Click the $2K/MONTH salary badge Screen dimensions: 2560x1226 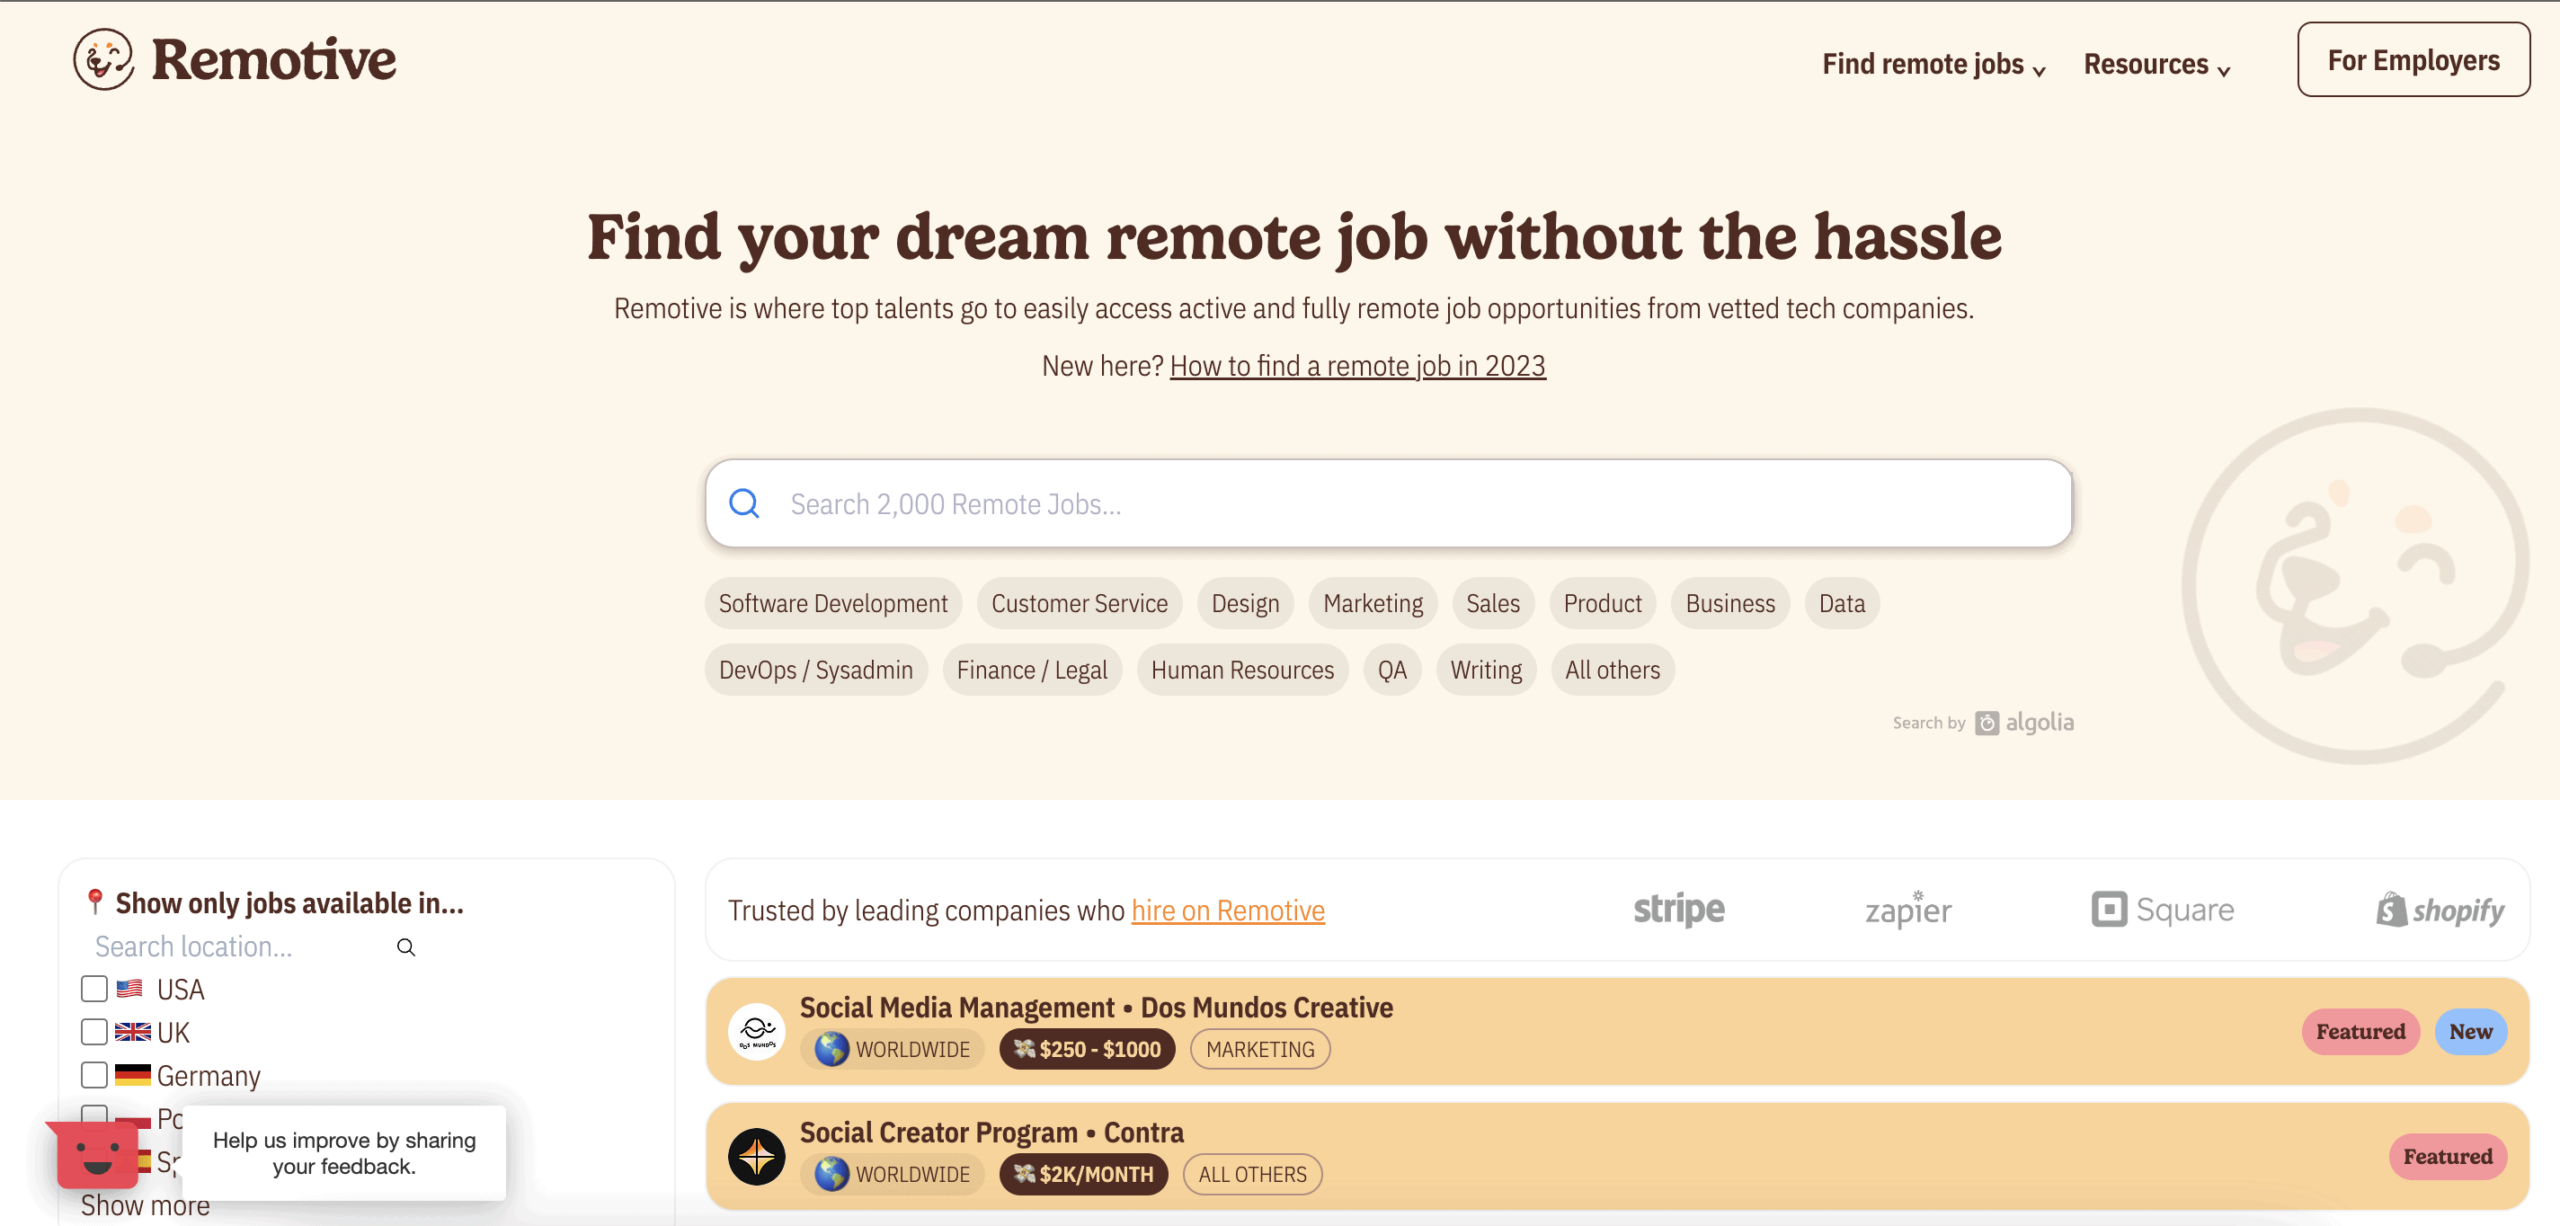[1083, 1174]
